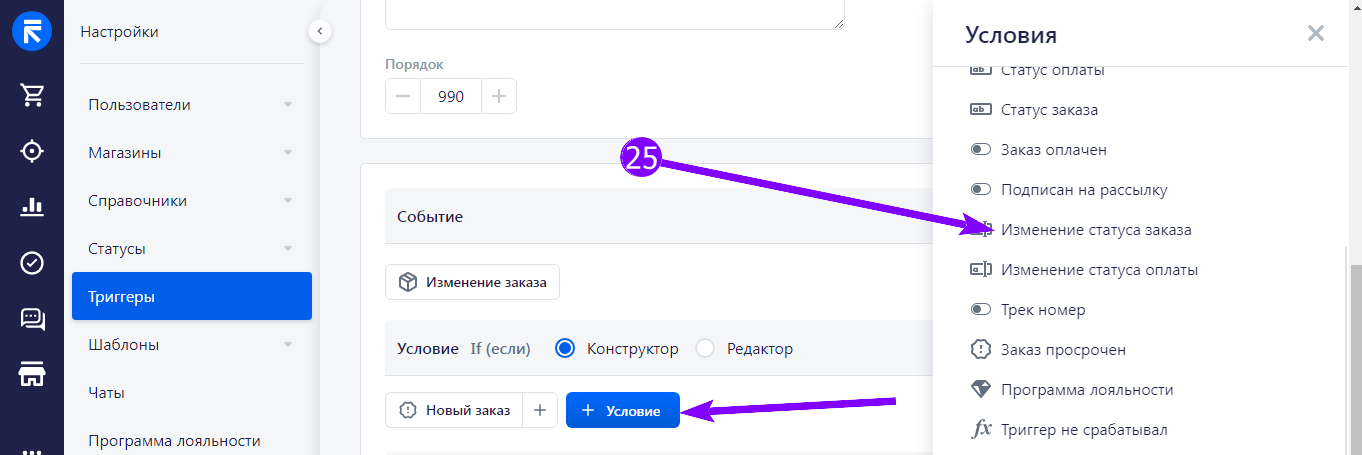Click the description text area
1362x455 pixels.
(x=615, y=14)
